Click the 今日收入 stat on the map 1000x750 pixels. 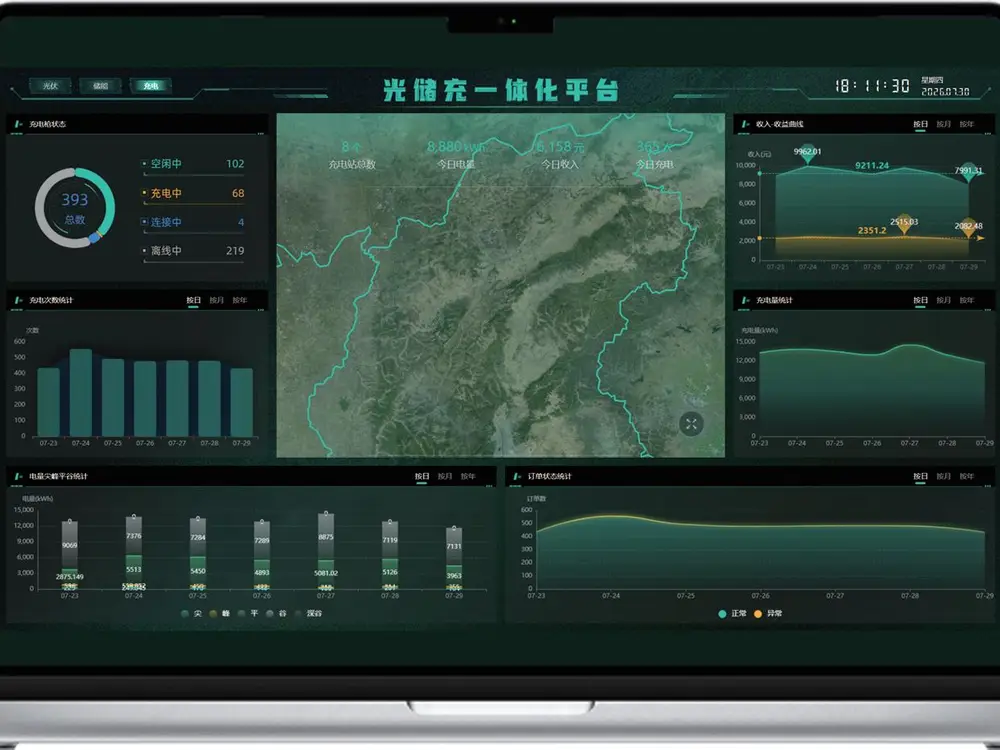click(560, 156)
